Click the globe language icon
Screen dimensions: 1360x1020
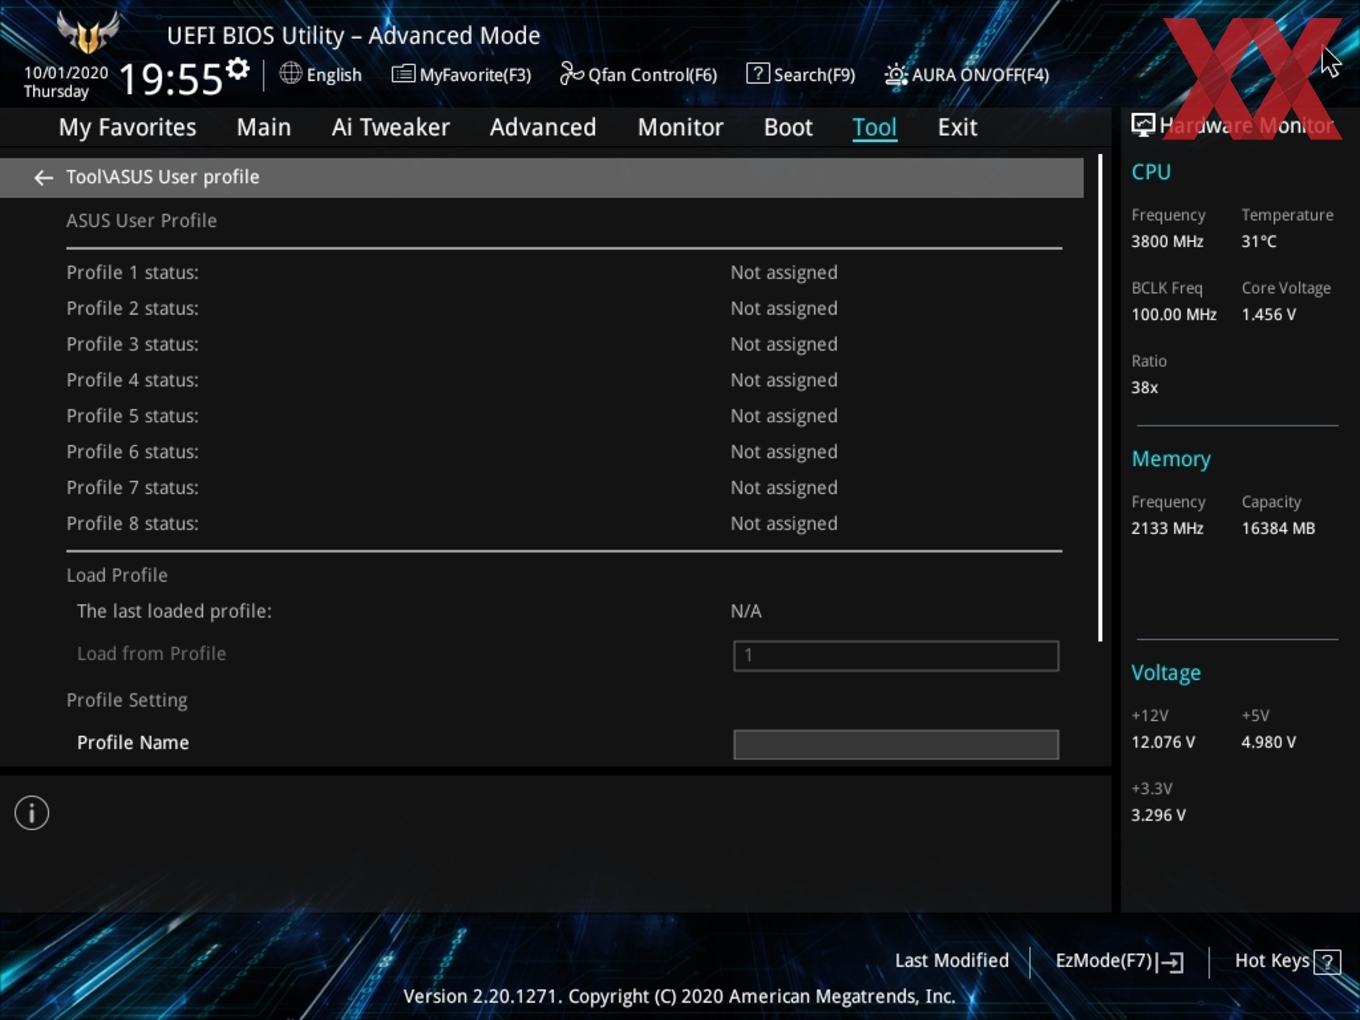pos(290,73)
